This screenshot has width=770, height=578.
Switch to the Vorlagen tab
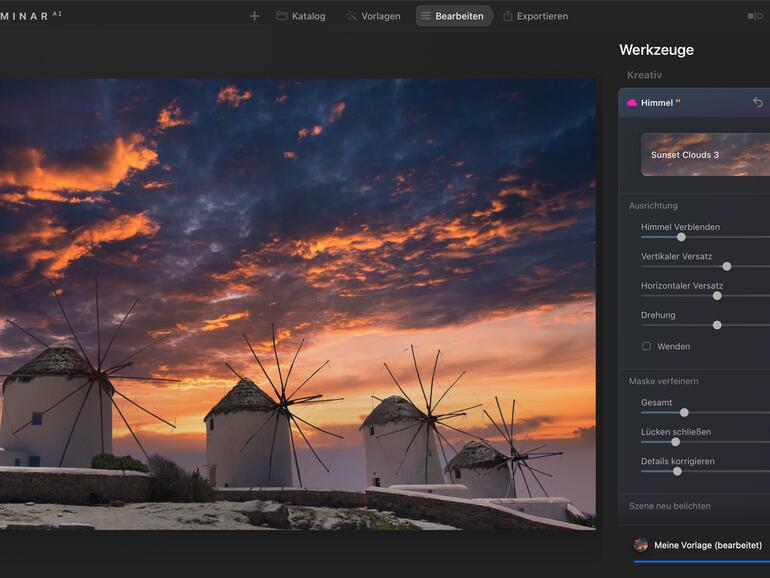[374, 16]
